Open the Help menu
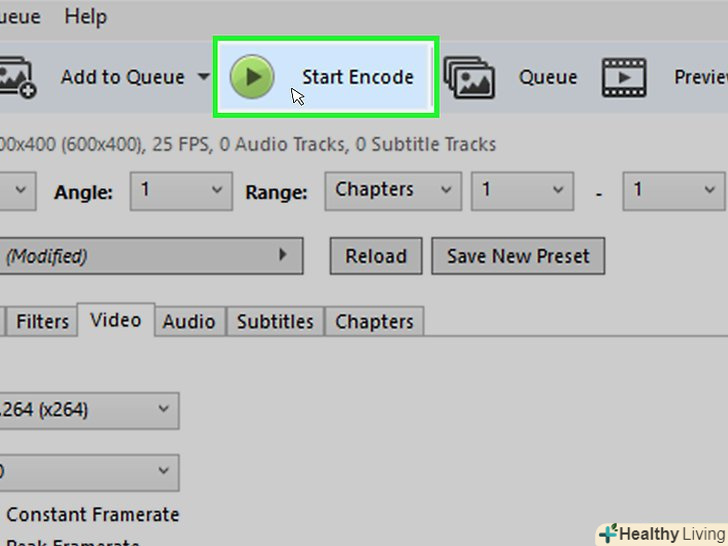Screen dimensions: 728x546 (x=85, y=17)
